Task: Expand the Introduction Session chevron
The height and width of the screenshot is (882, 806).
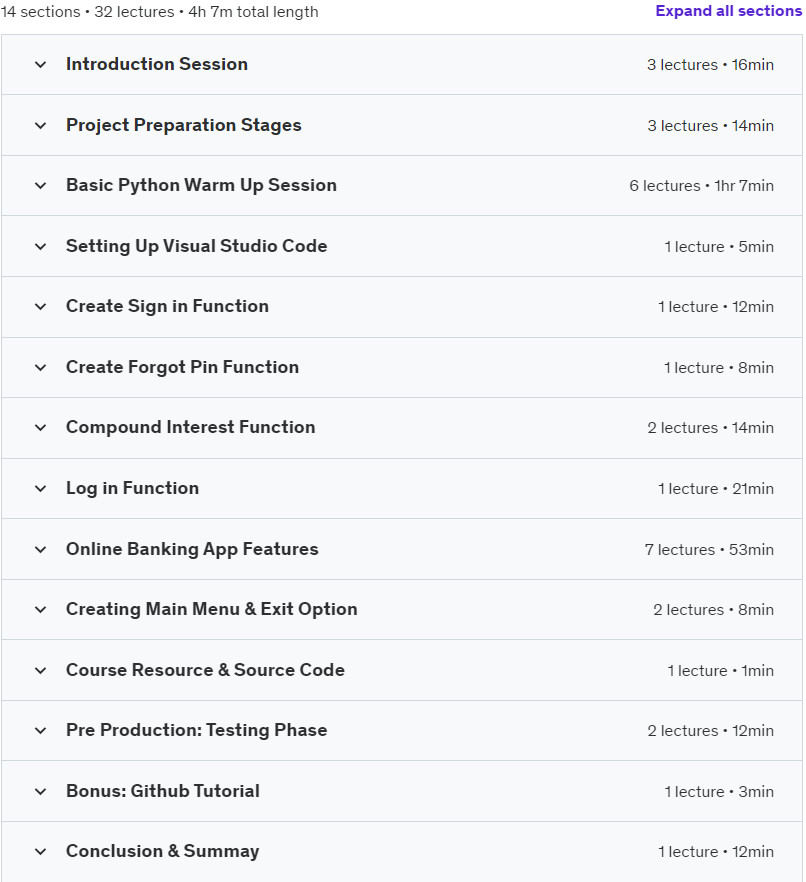Action: pyautogui.click(x=40, y=65)
